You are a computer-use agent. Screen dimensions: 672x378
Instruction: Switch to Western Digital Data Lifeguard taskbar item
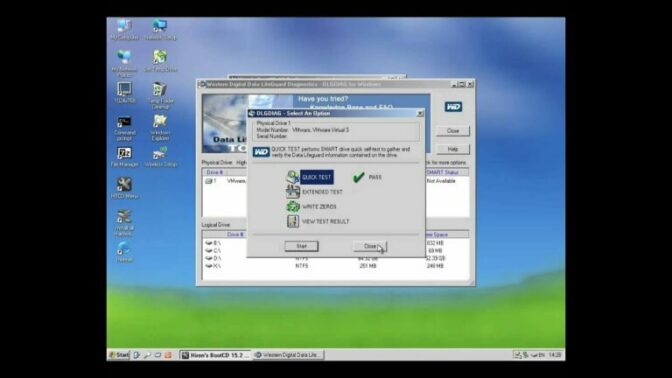pyautogui.click(x=288, y=355)
